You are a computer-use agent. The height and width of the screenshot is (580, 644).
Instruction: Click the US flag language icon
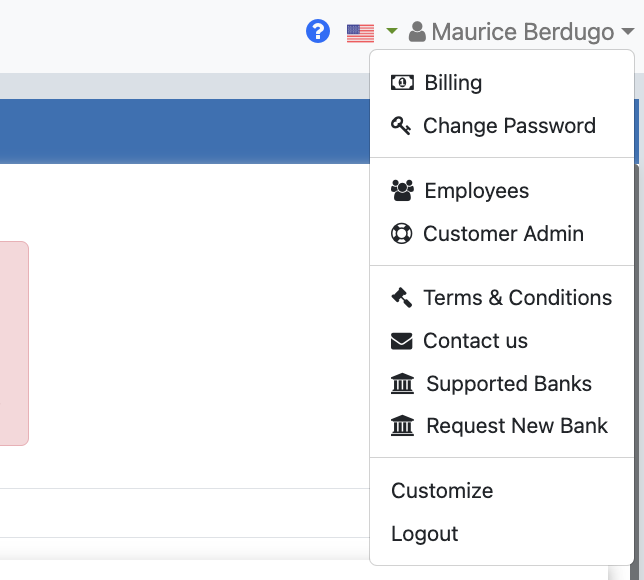pos(360,33)
